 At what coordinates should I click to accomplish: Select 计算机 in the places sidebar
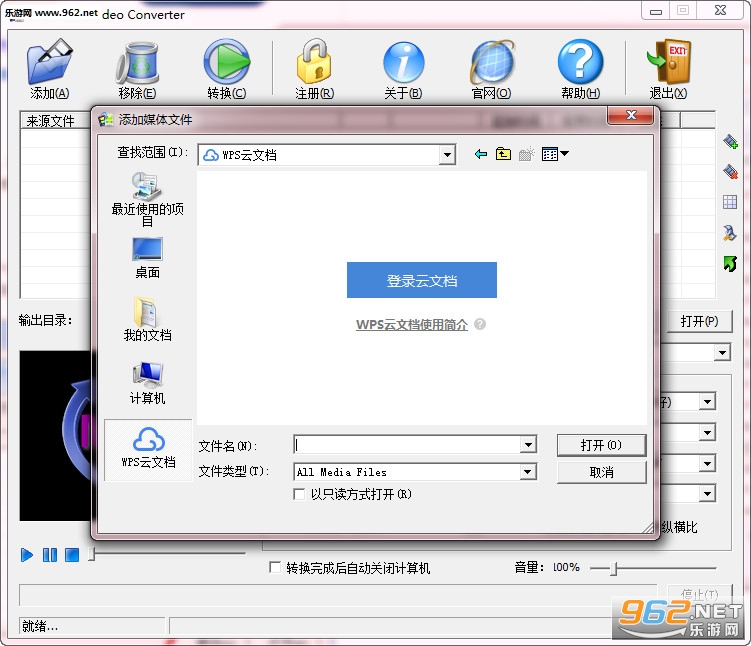[148, 384]
